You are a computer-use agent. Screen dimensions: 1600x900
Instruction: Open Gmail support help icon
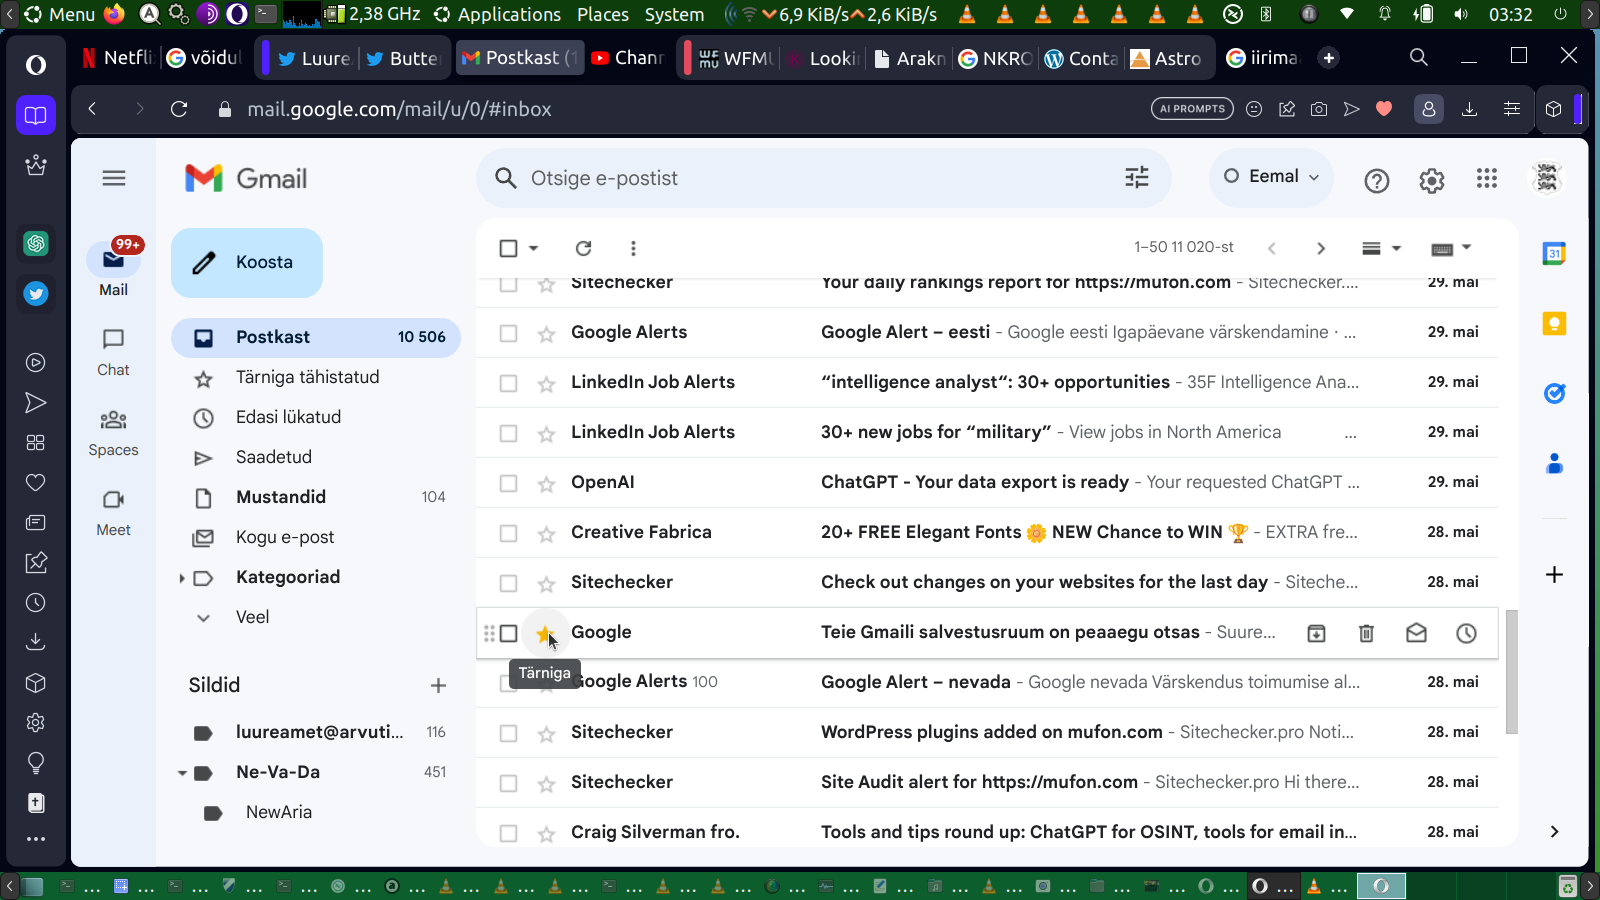pyautogui.click(x=1377, y=180)
